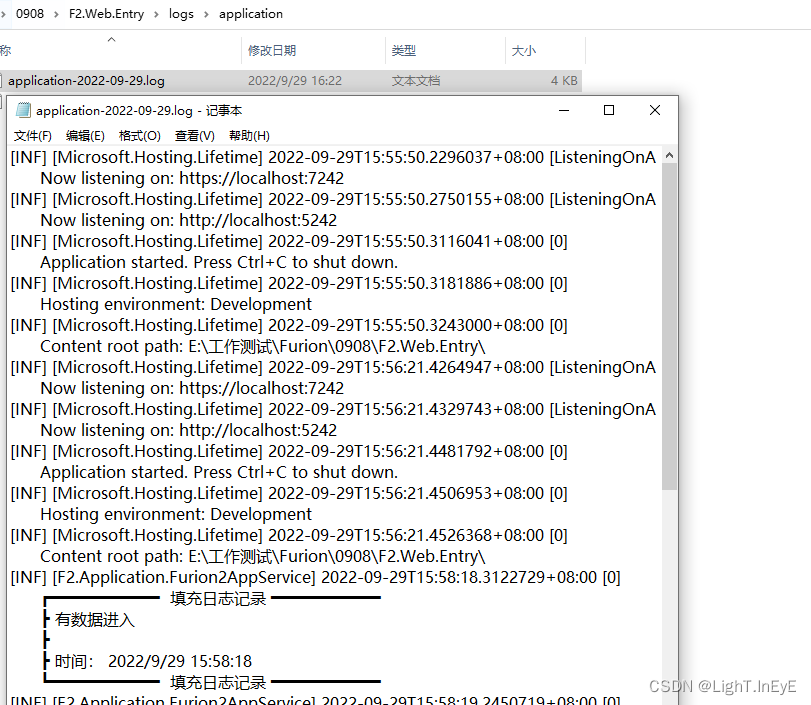This screenshot has height=705, width=811.
Task: Click the Notepad icon in the title bar
Action: [24, 110]
